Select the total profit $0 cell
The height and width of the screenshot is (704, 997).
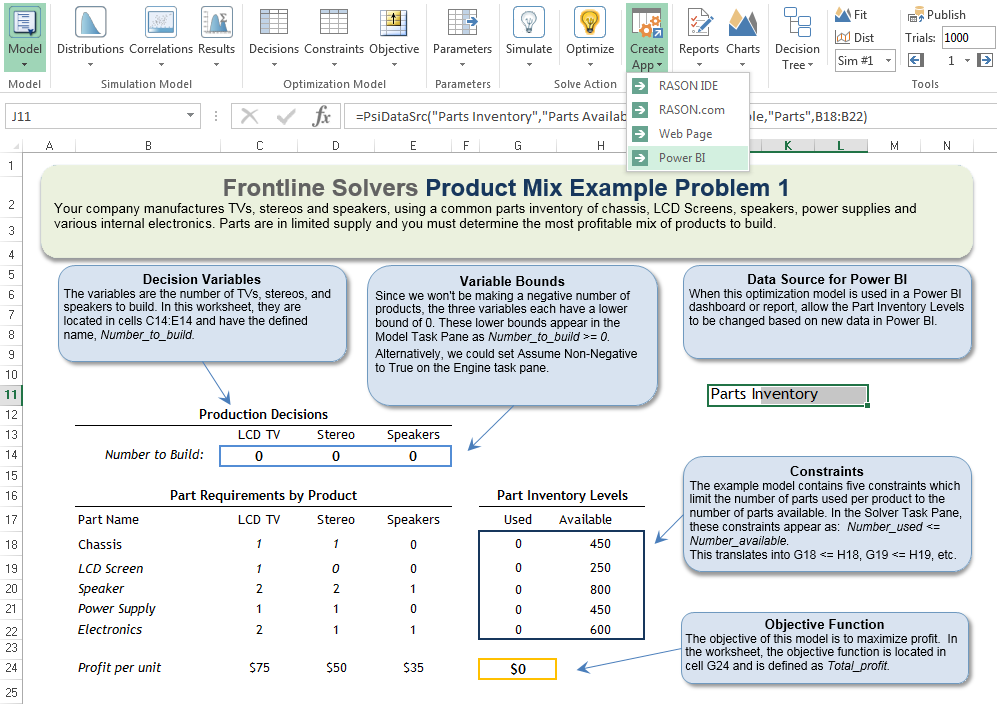(518, 669)
